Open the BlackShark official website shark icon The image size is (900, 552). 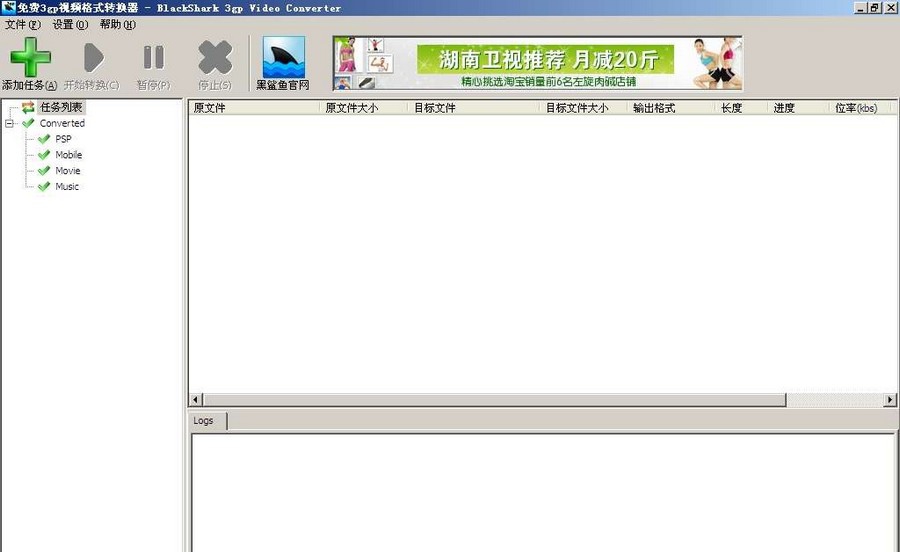point(284,57)
